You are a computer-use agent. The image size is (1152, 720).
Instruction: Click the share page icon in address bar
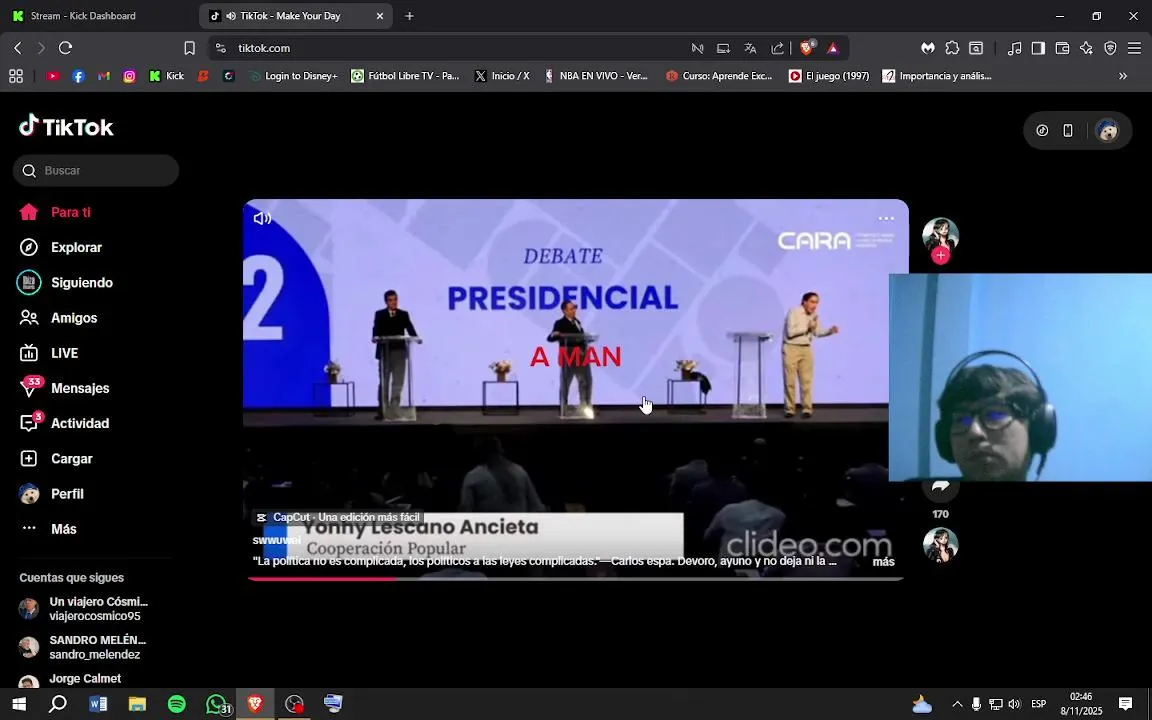pyautogui.click(x=777, y=48)
